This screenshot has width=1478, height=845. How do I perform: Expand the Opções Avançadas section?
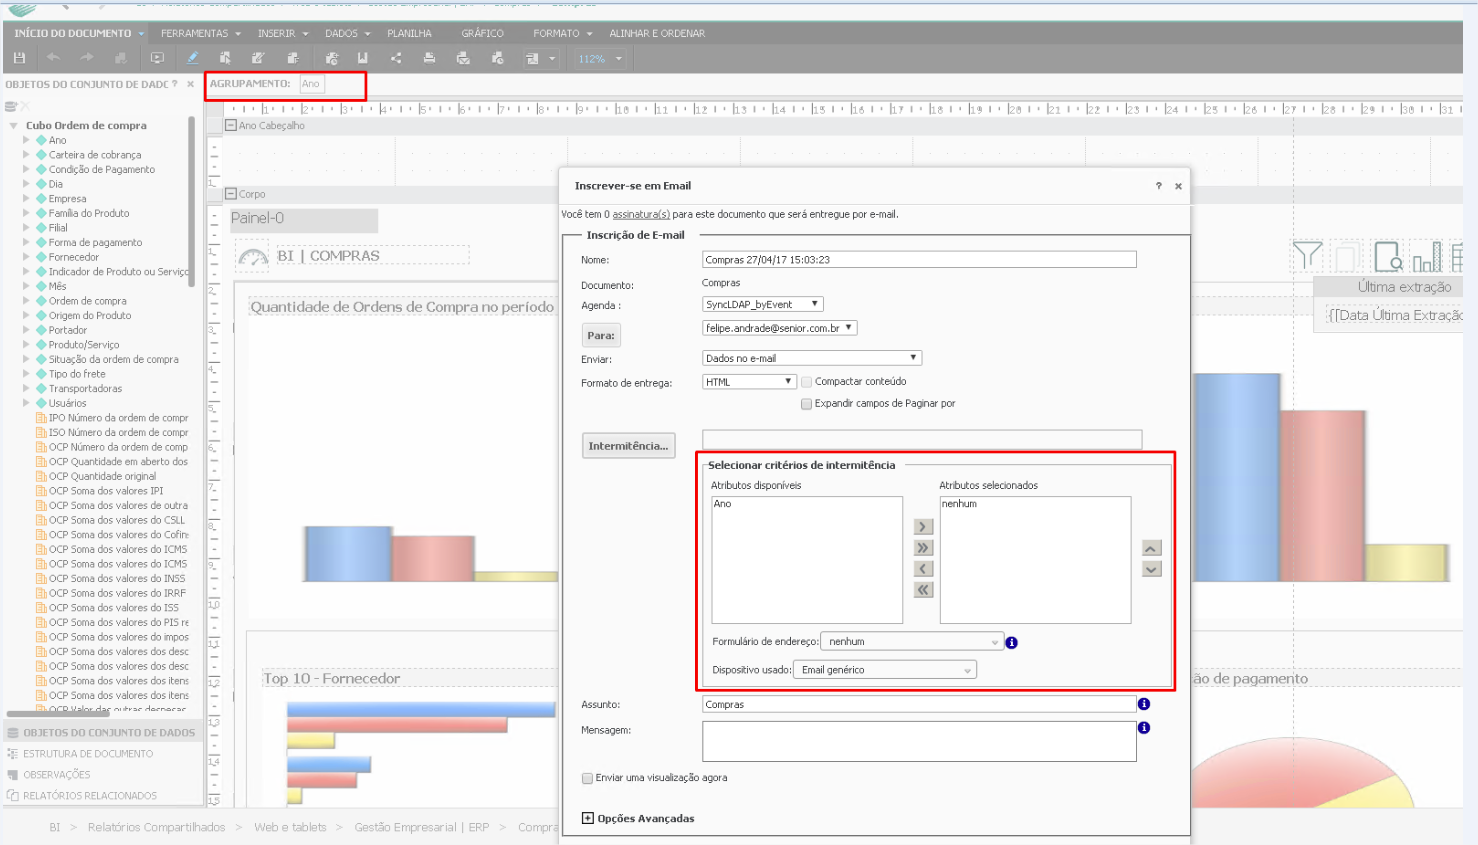pos(587,818)
